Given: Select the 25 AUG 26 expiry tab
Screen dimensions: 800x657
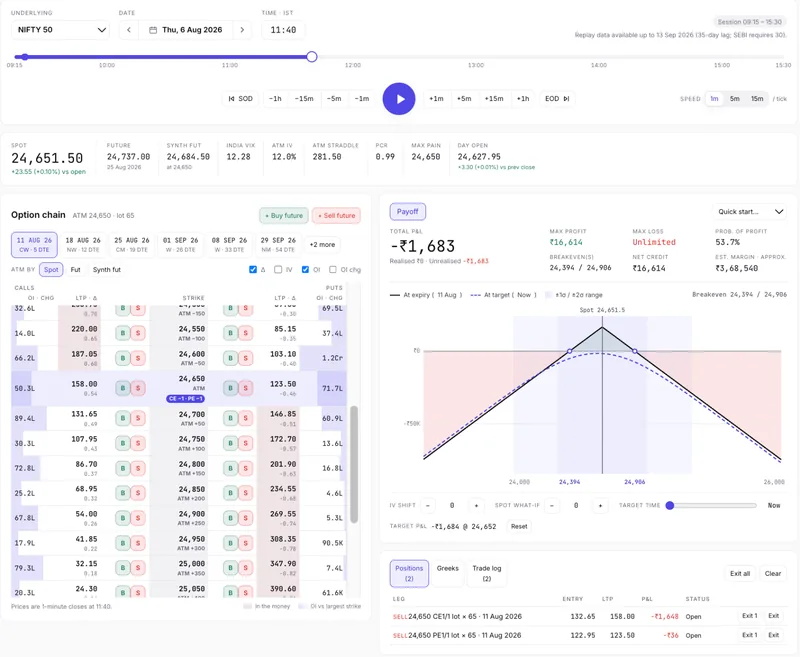Looking at the screenshot, I should click(132, 244).
